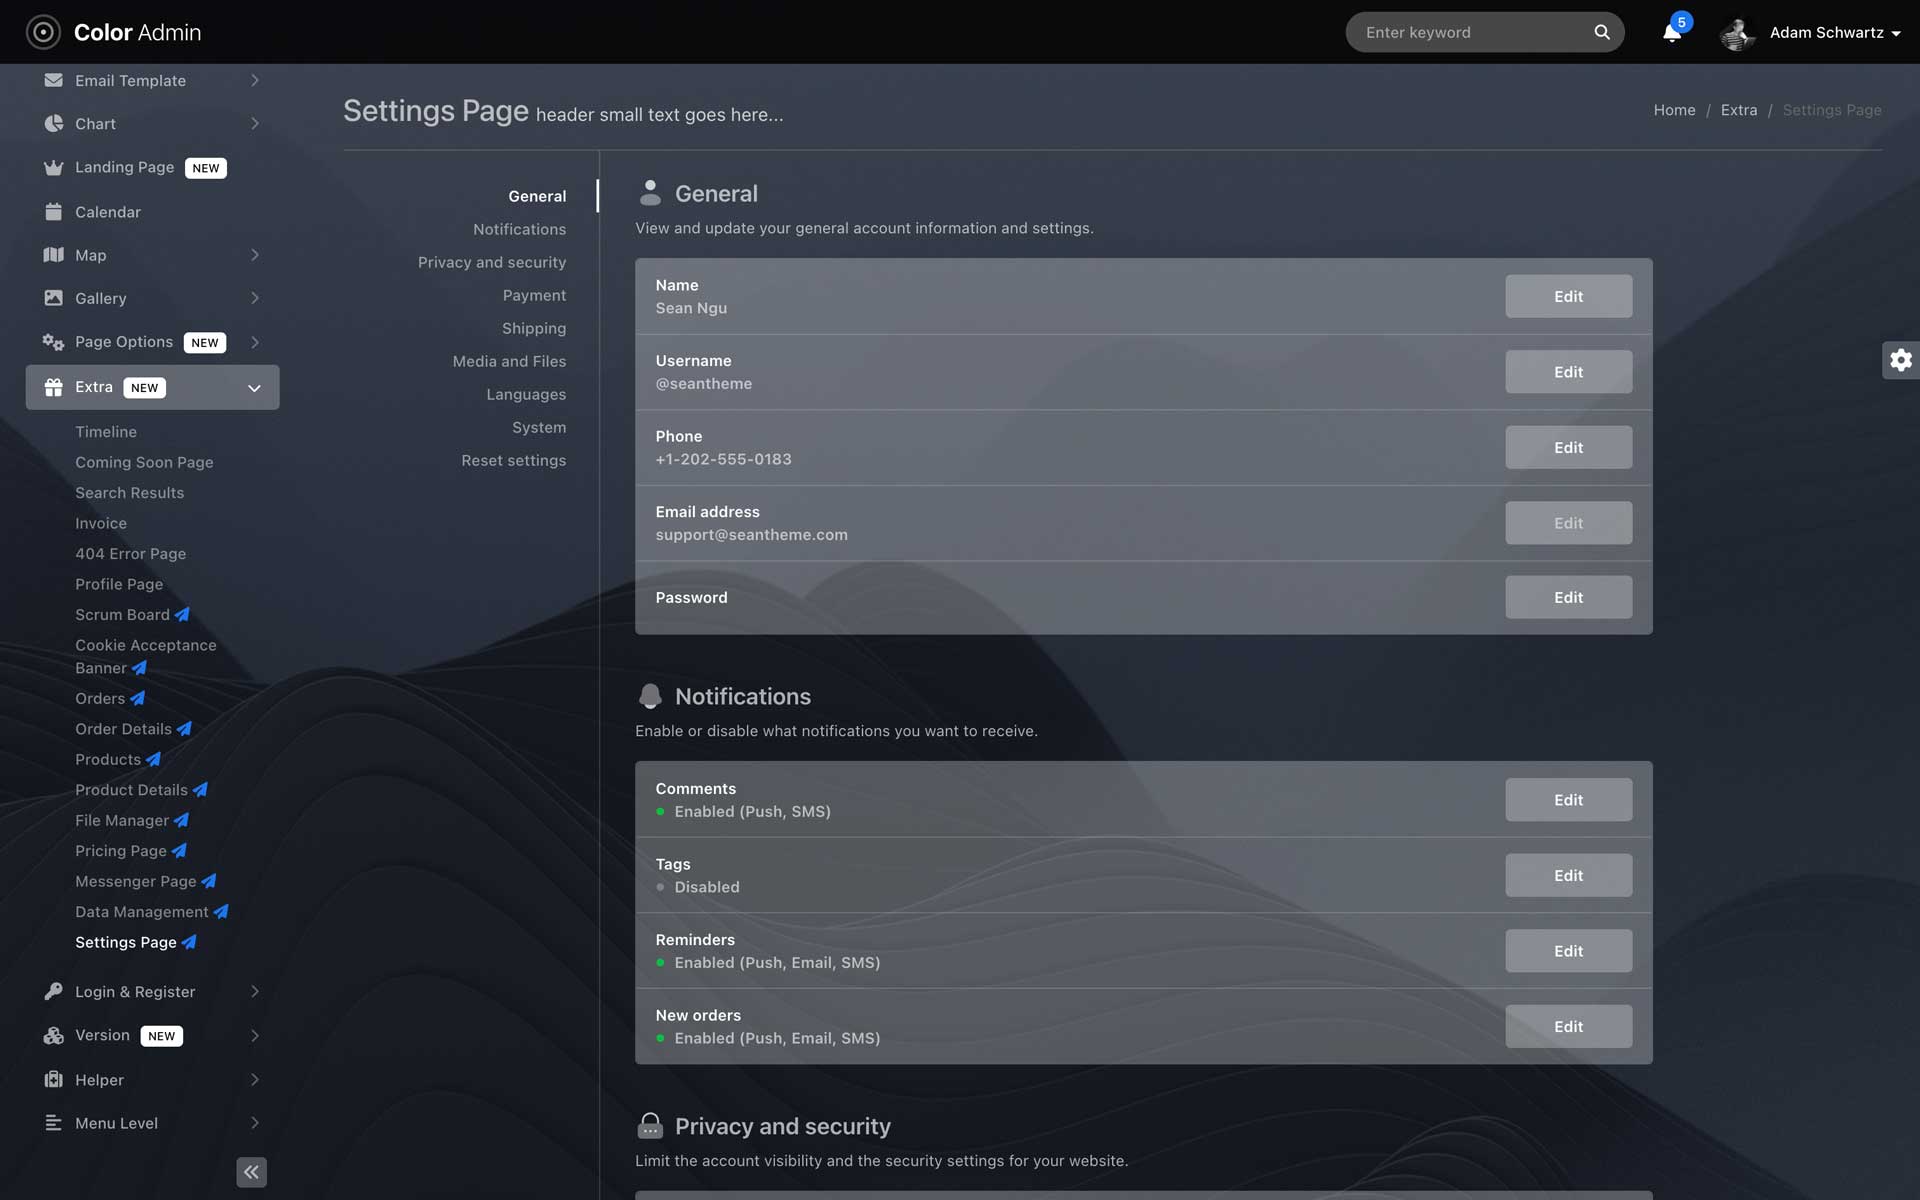
Task: Go to Home breadcrumb link
Action: [1674, 110]
